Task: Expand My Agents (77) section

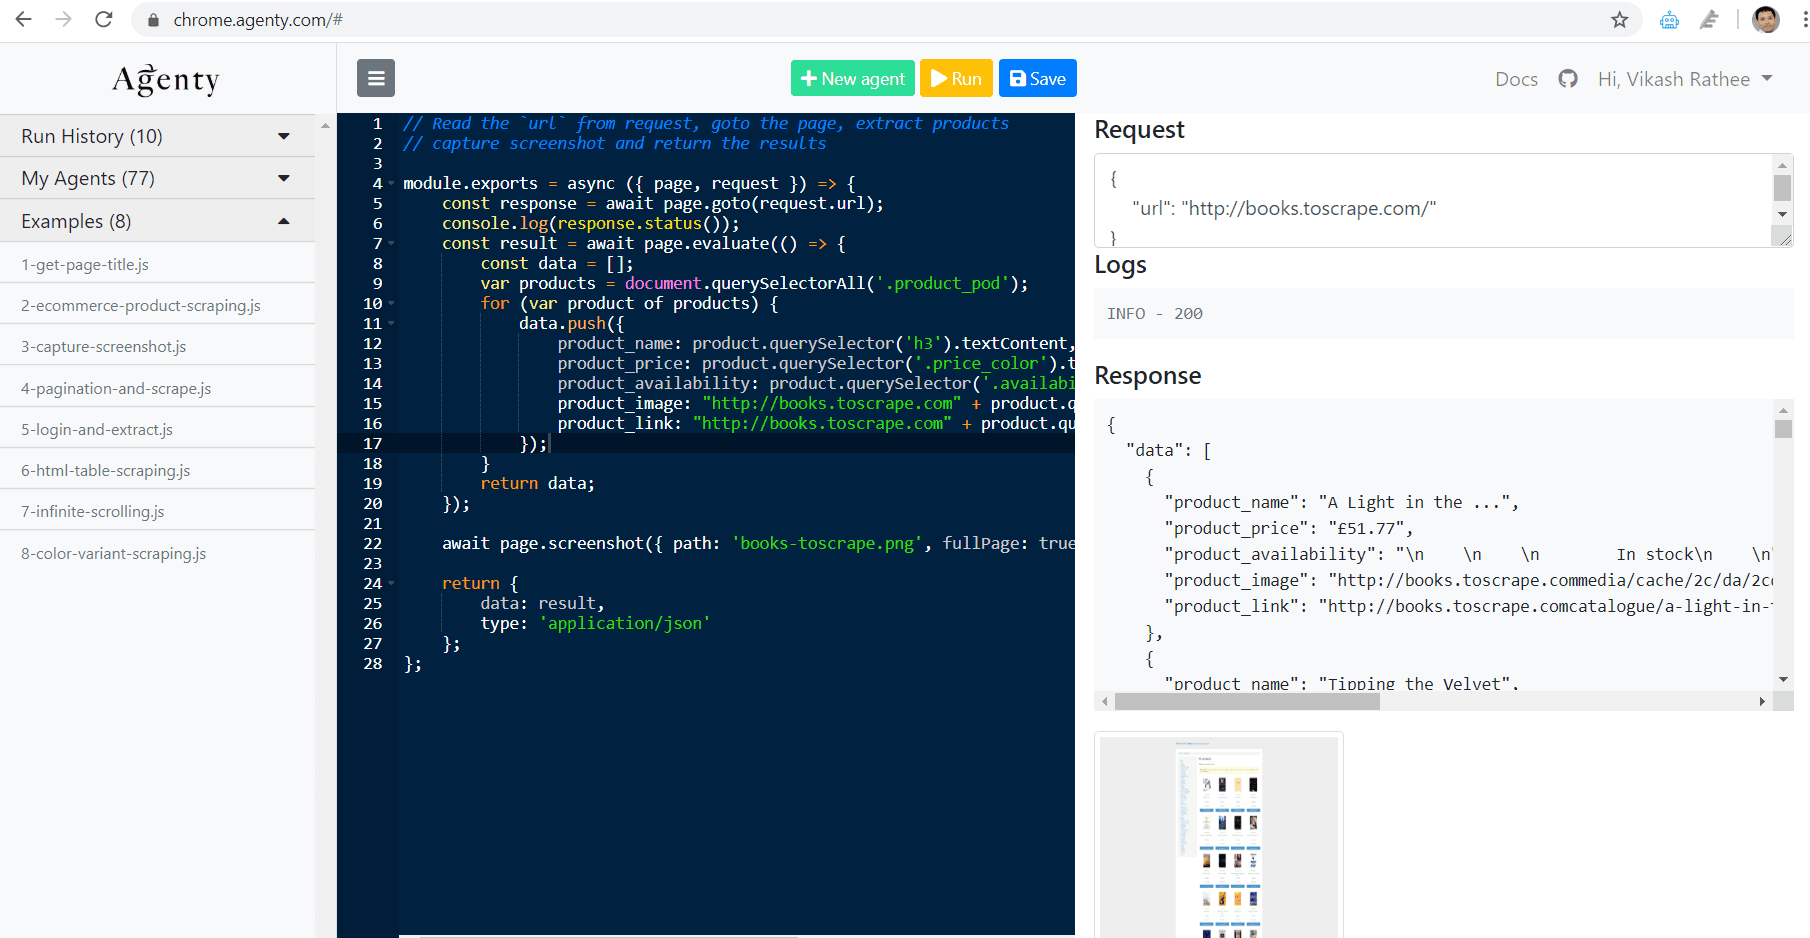Action: [x=157, y=178]
